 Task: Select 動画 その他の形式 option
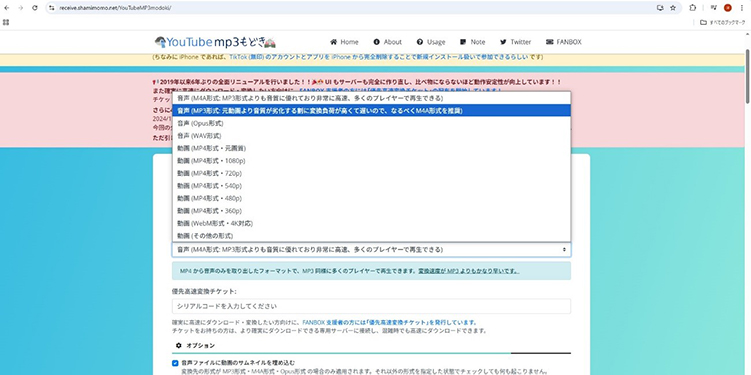coord(372,236)
